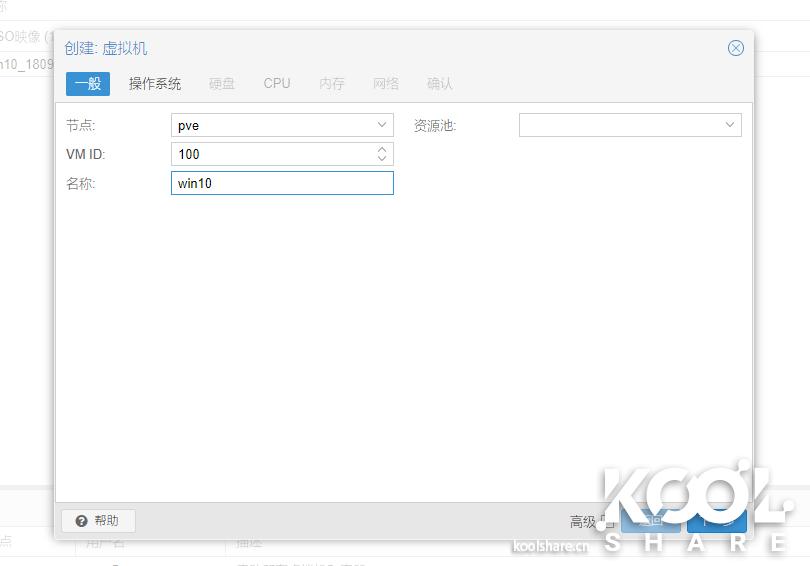Go to the 网络 tab
The image size is (810, 566).
[x=386, y=84]
